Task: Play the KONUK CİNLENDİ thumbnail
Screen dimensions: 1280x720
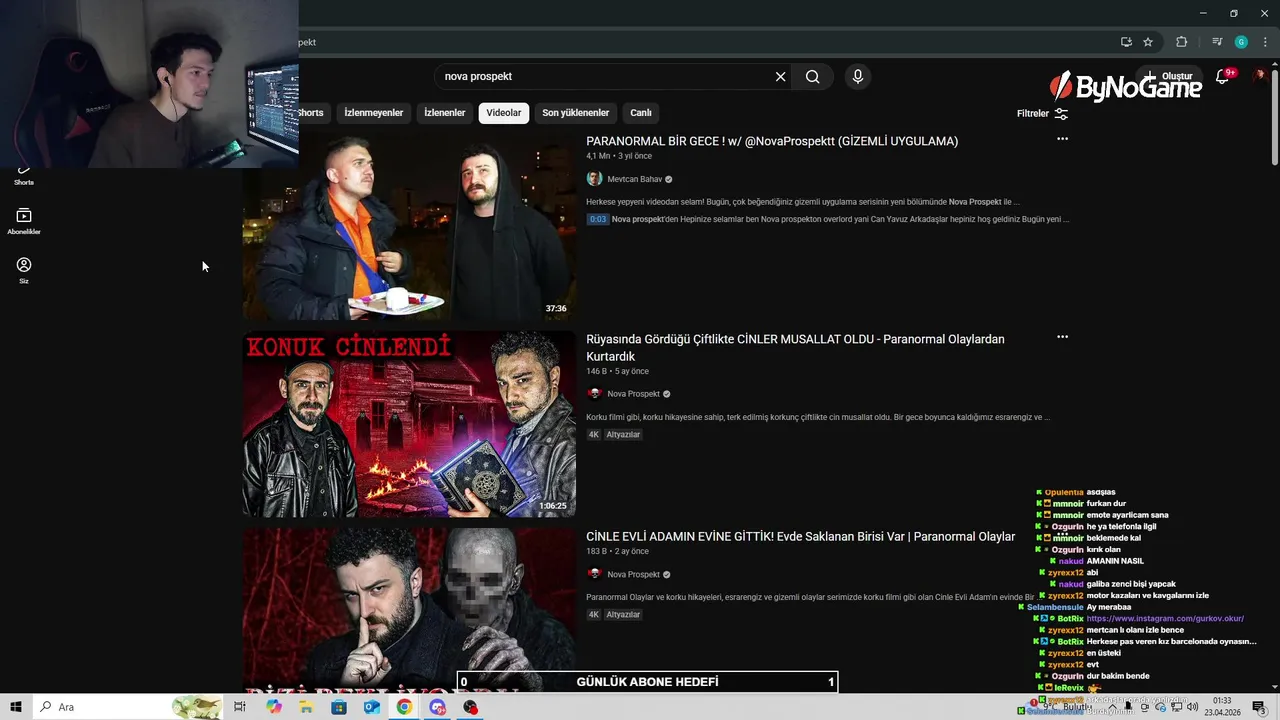Action: pyautogui.click(x=409, y=424)
